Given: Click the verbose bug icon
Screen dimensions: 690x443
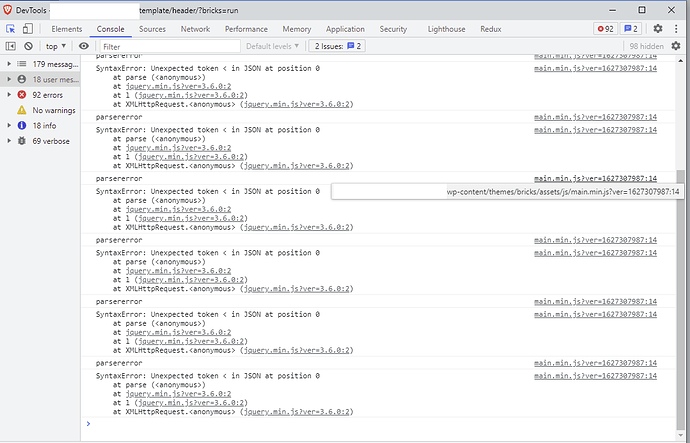Looking at the screenshot, I should tap(22, 141).
